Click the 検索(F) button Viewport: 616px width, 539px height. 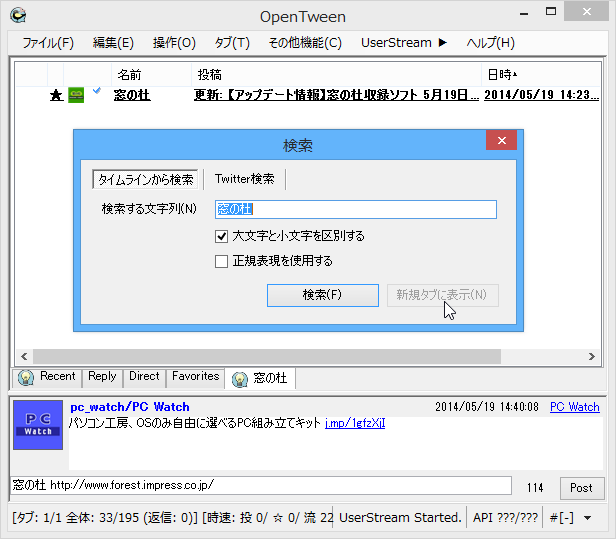coord(323,295)
